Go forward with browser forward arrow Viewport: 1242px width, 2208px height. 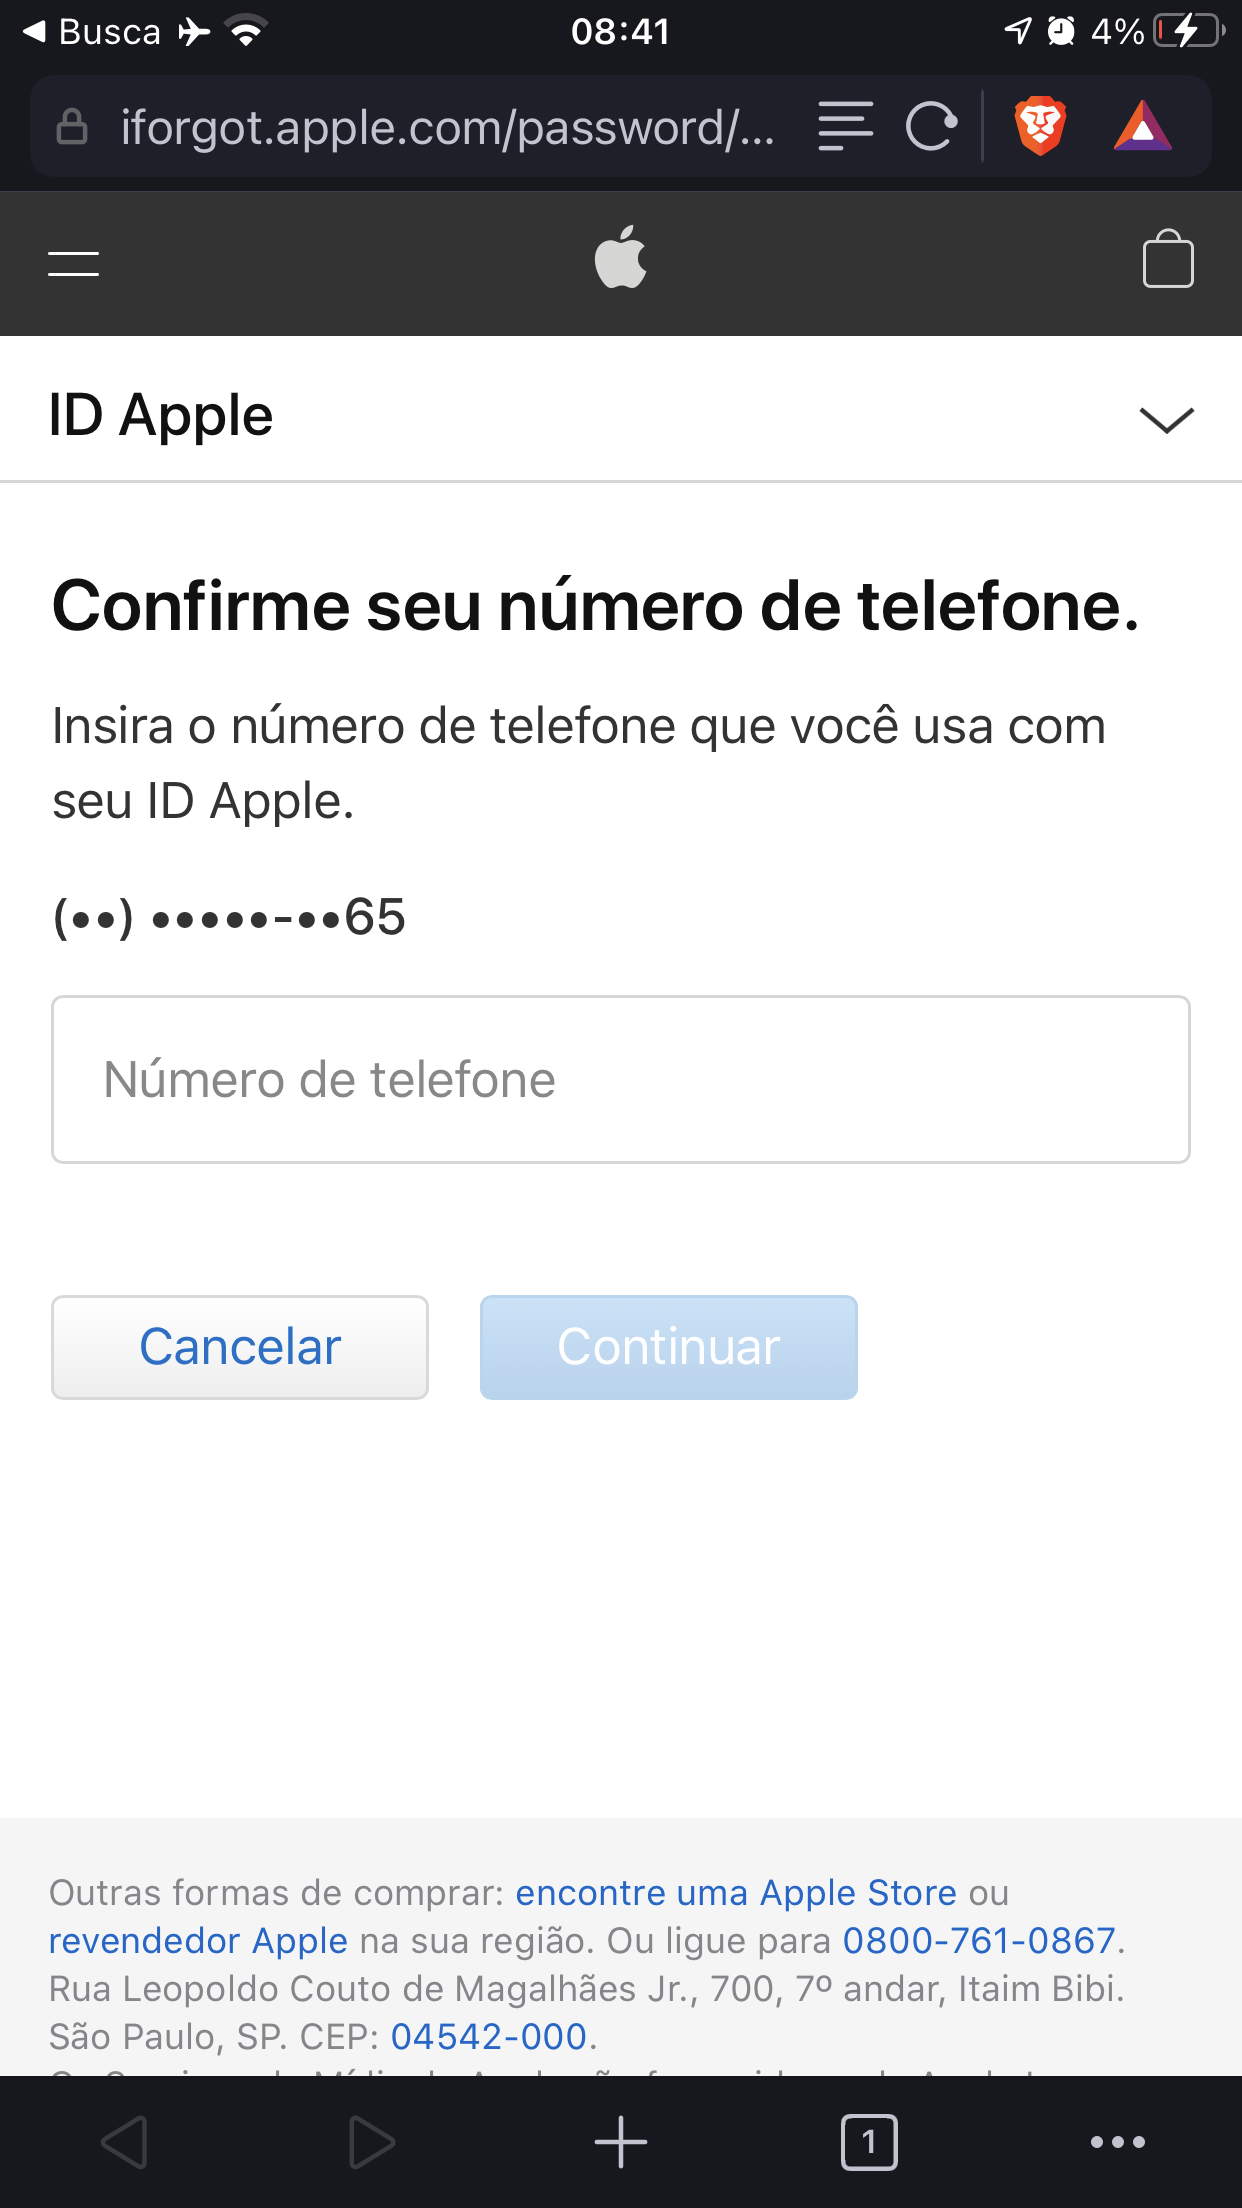pos(372,2142)
